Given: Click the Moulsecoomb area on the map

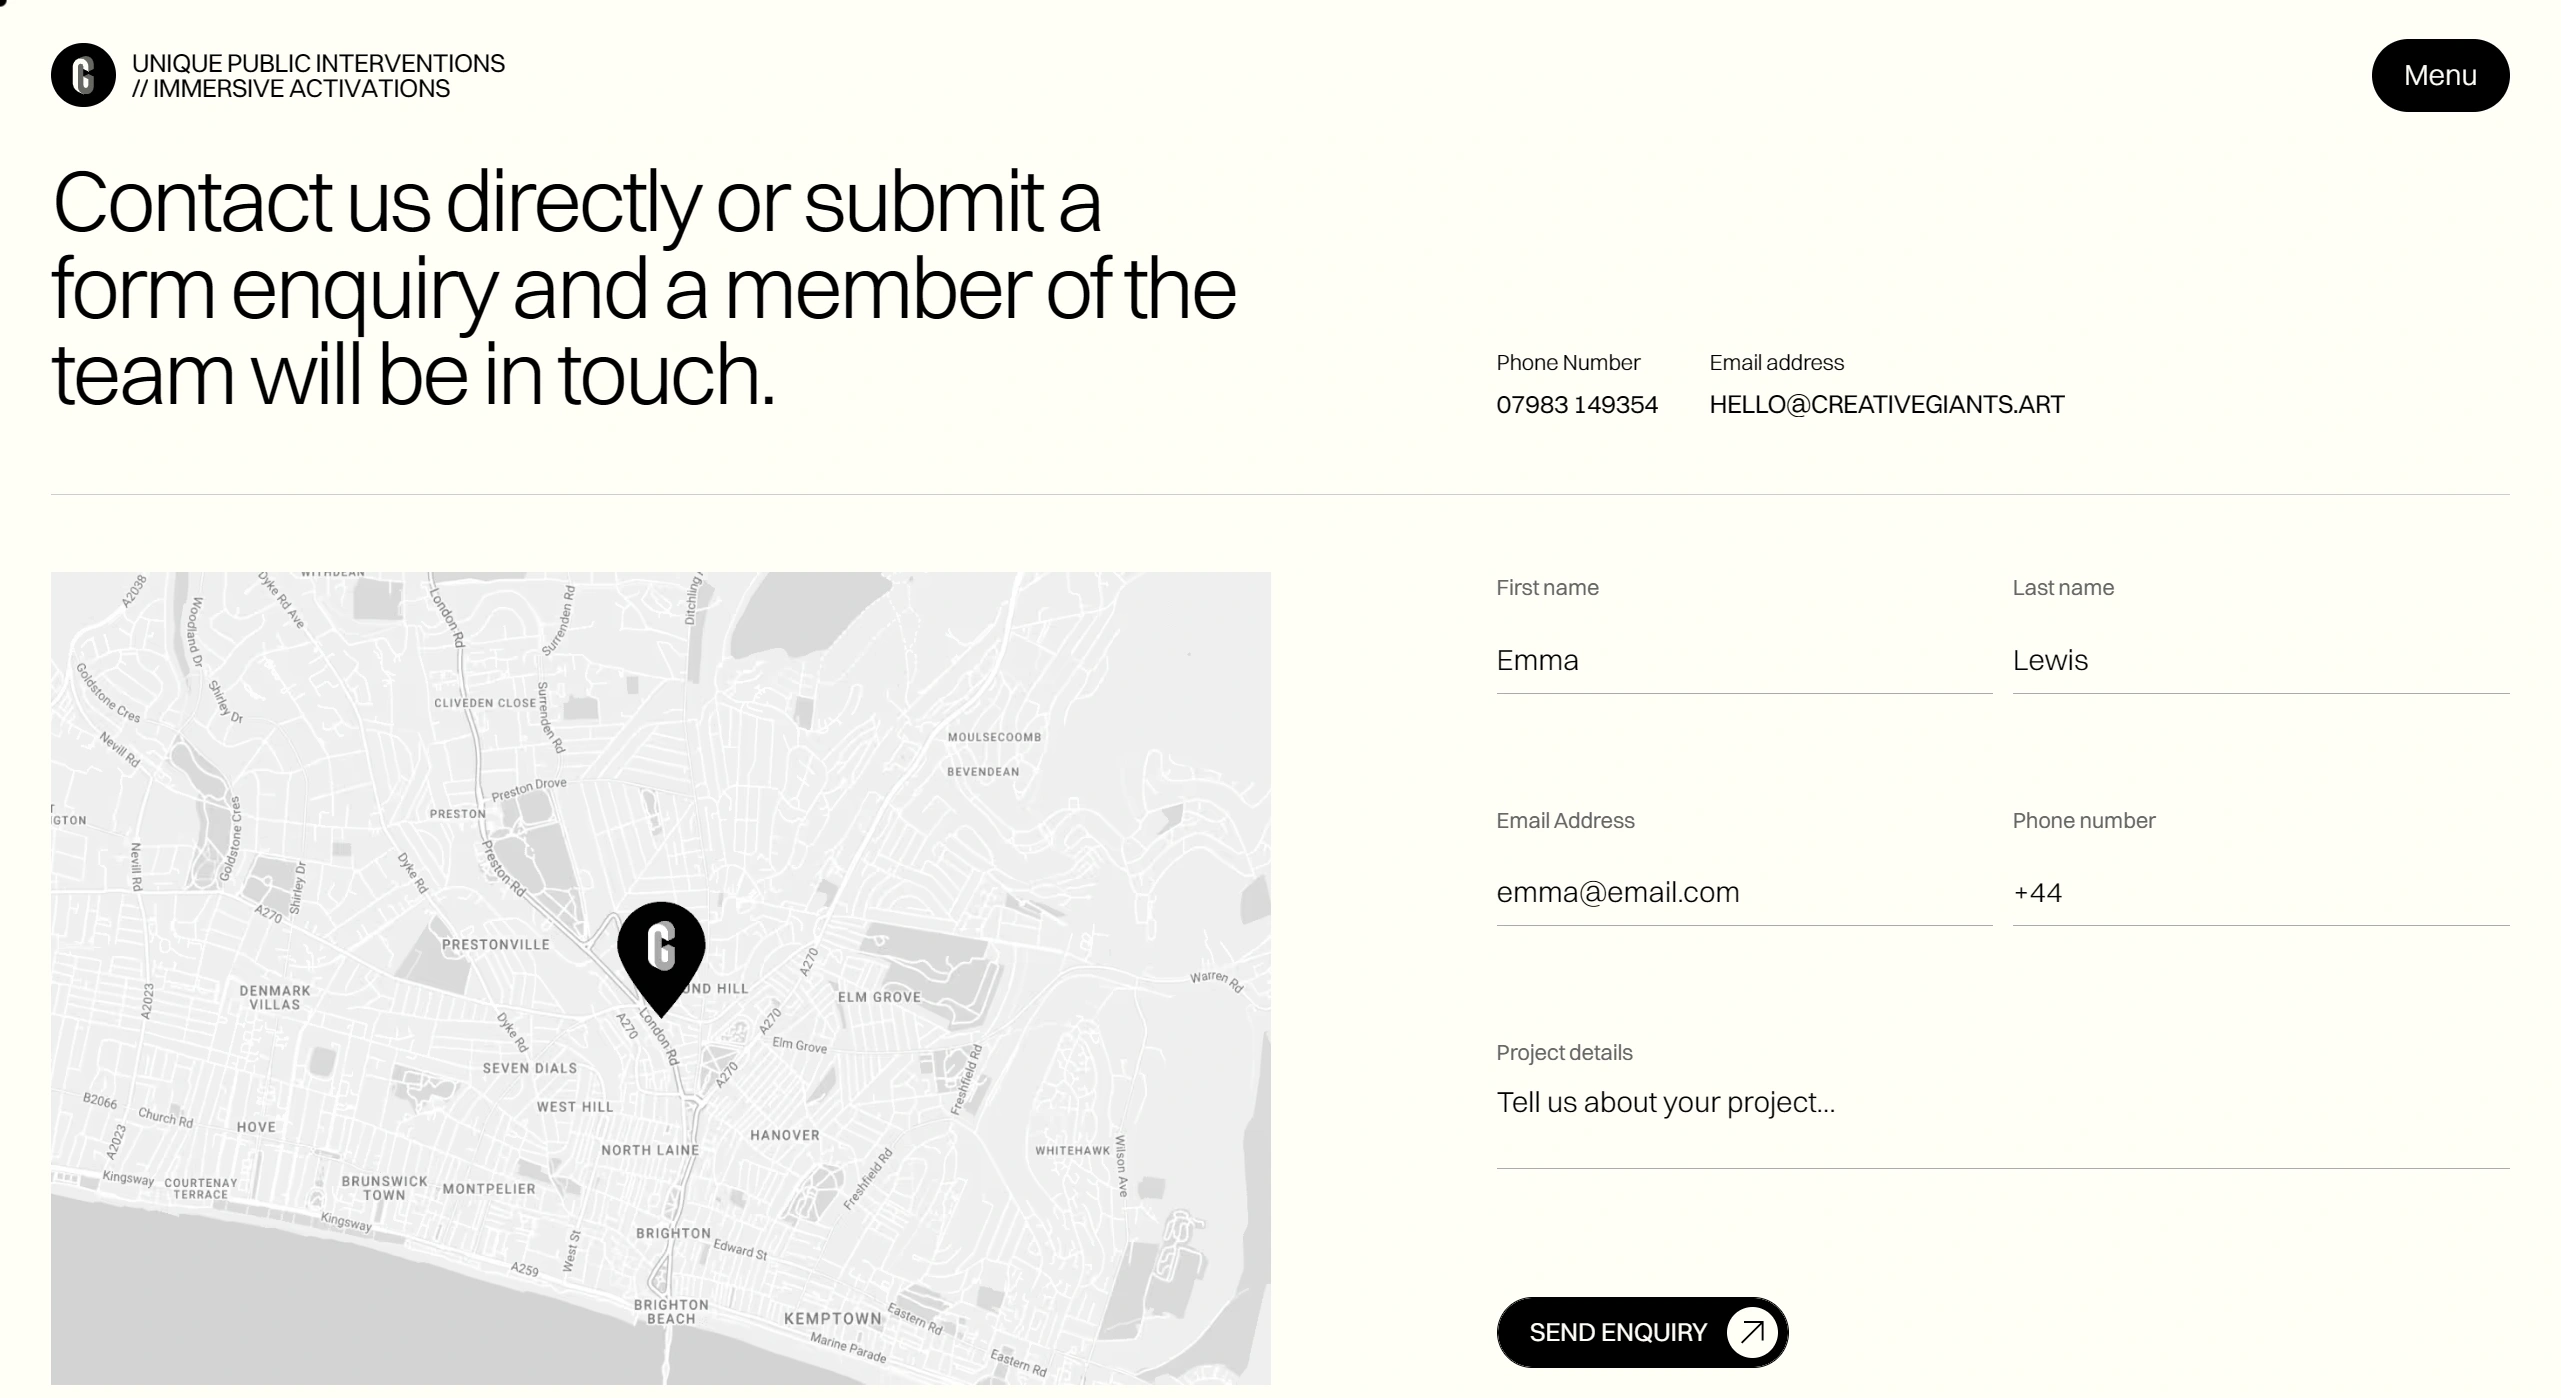Looking at the screenshot, I should (994, 738).
